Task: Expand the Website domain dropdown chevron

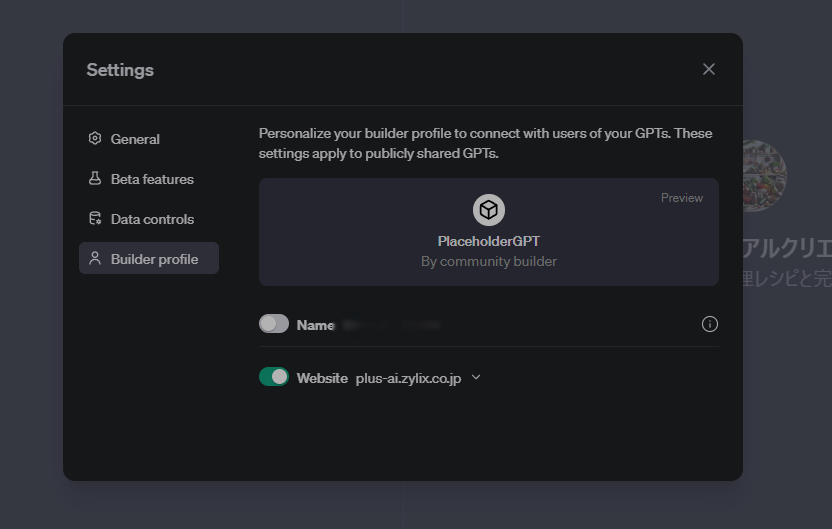Action: [476, 377]
